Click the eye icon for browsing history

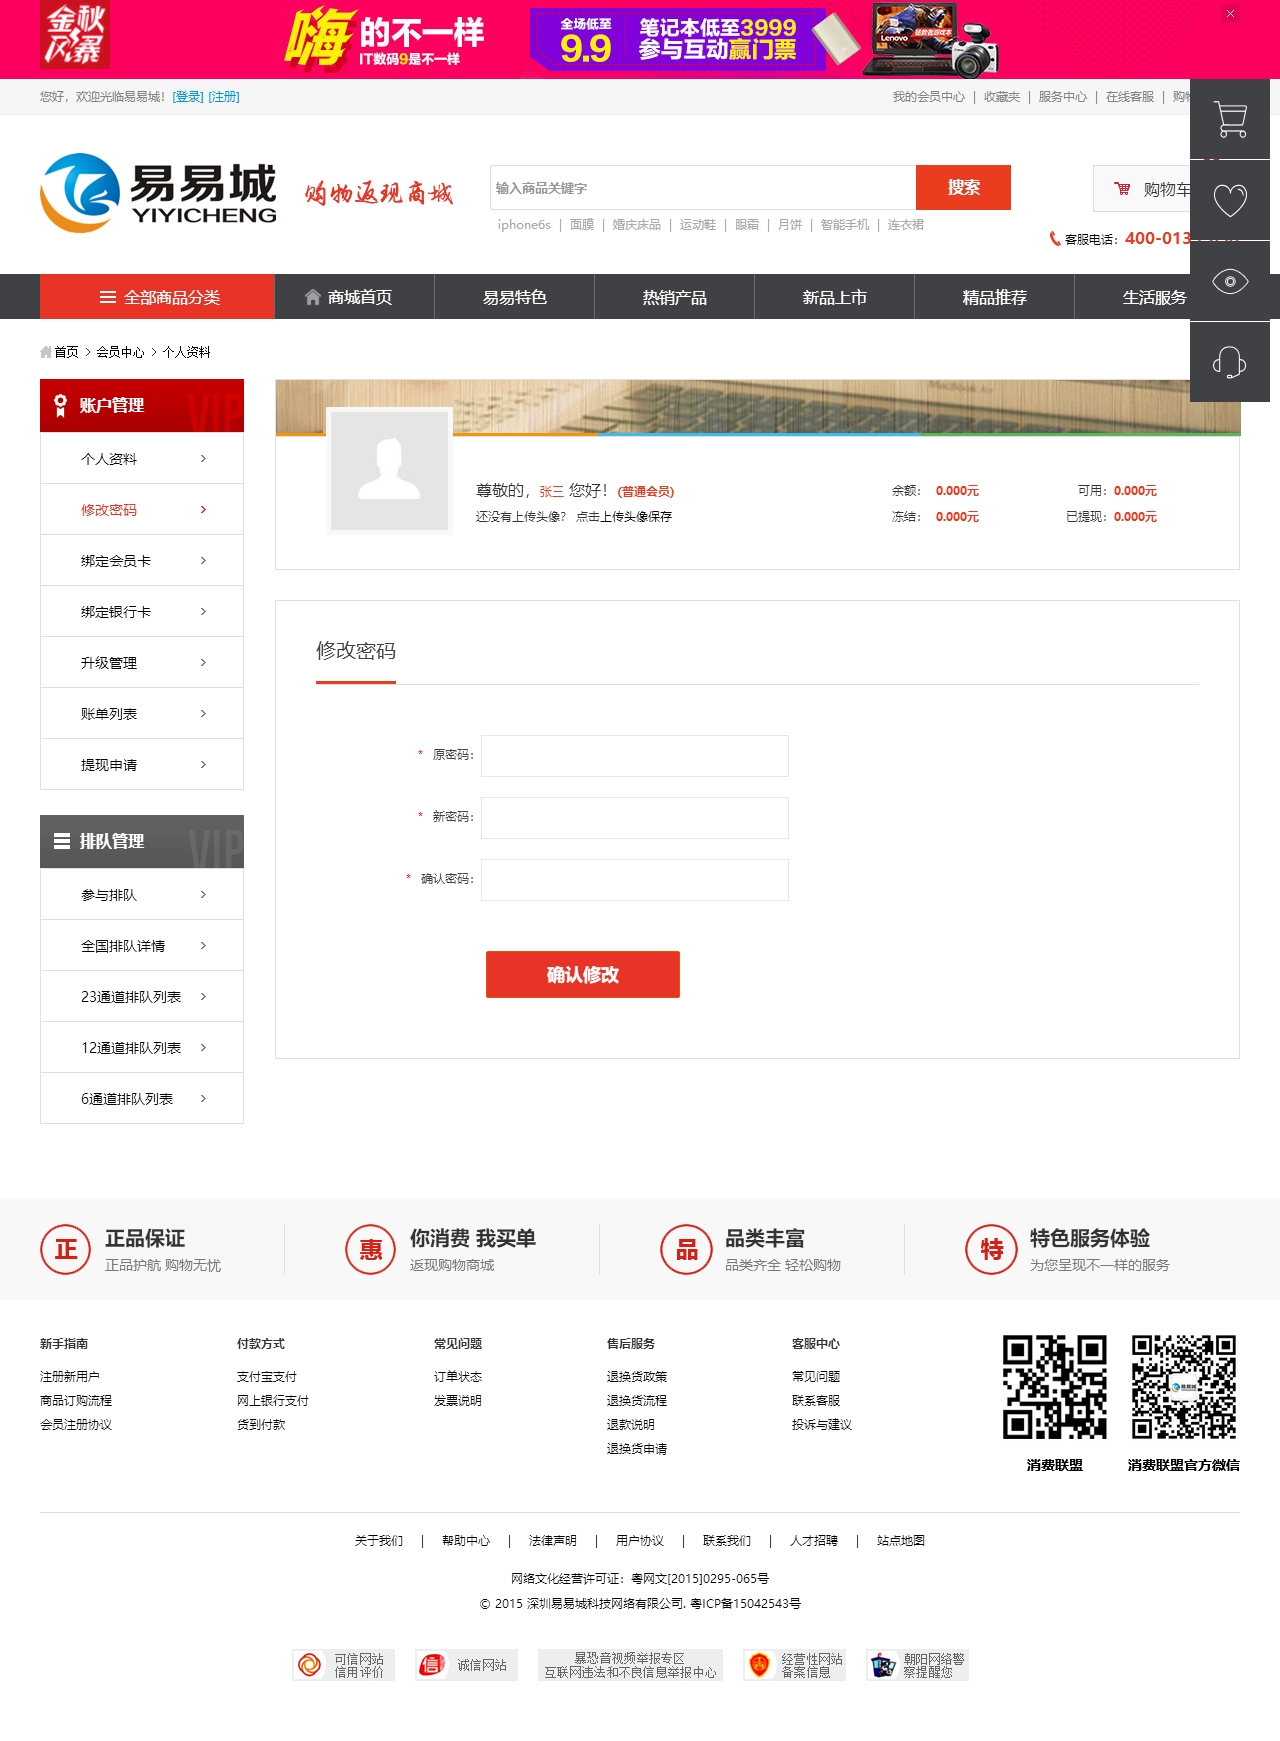[x=1230, y=281]
